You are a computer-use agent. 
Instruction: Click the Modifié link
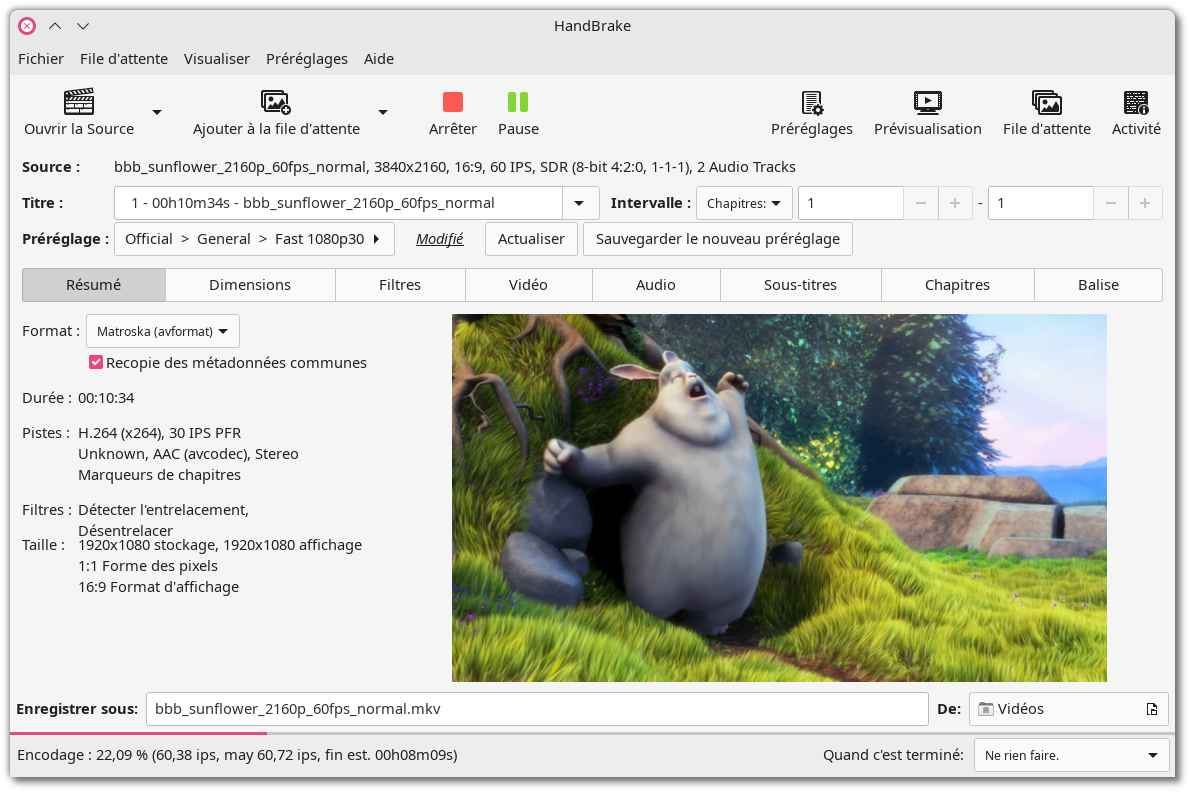click(x=440, y=239)
